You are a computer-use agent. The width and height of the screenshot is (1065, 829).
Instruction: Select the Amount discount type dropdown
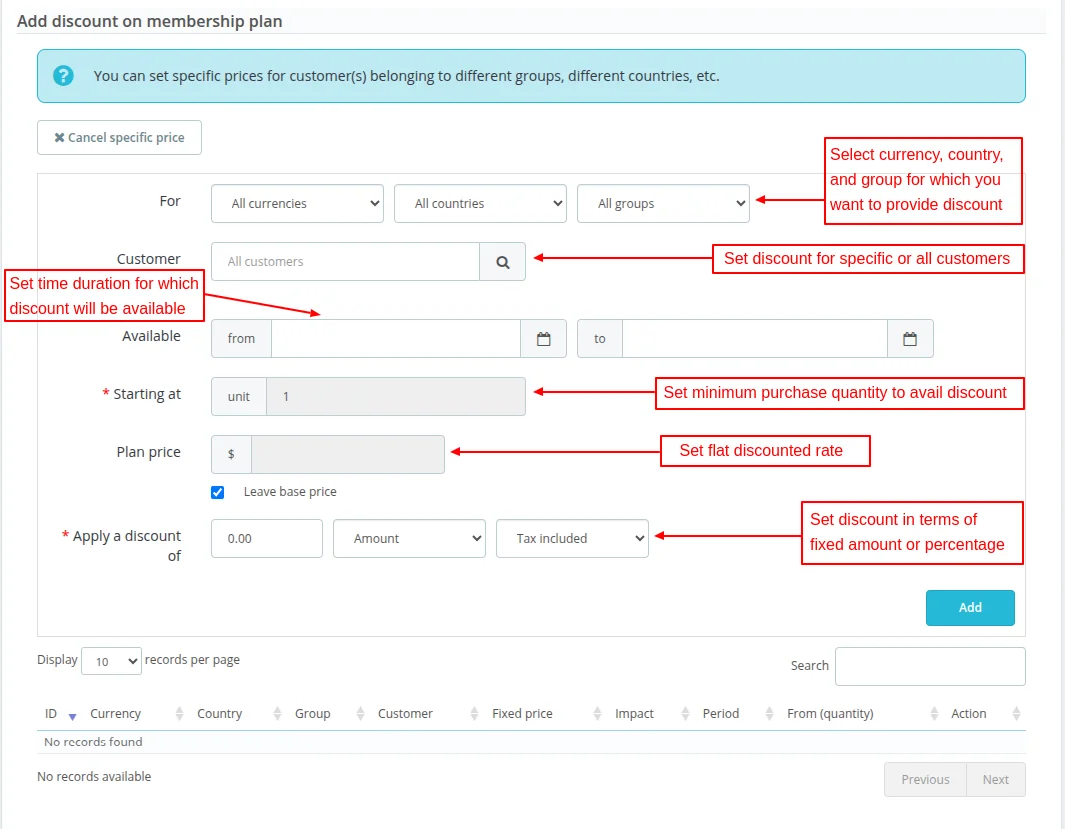point(409,539)
